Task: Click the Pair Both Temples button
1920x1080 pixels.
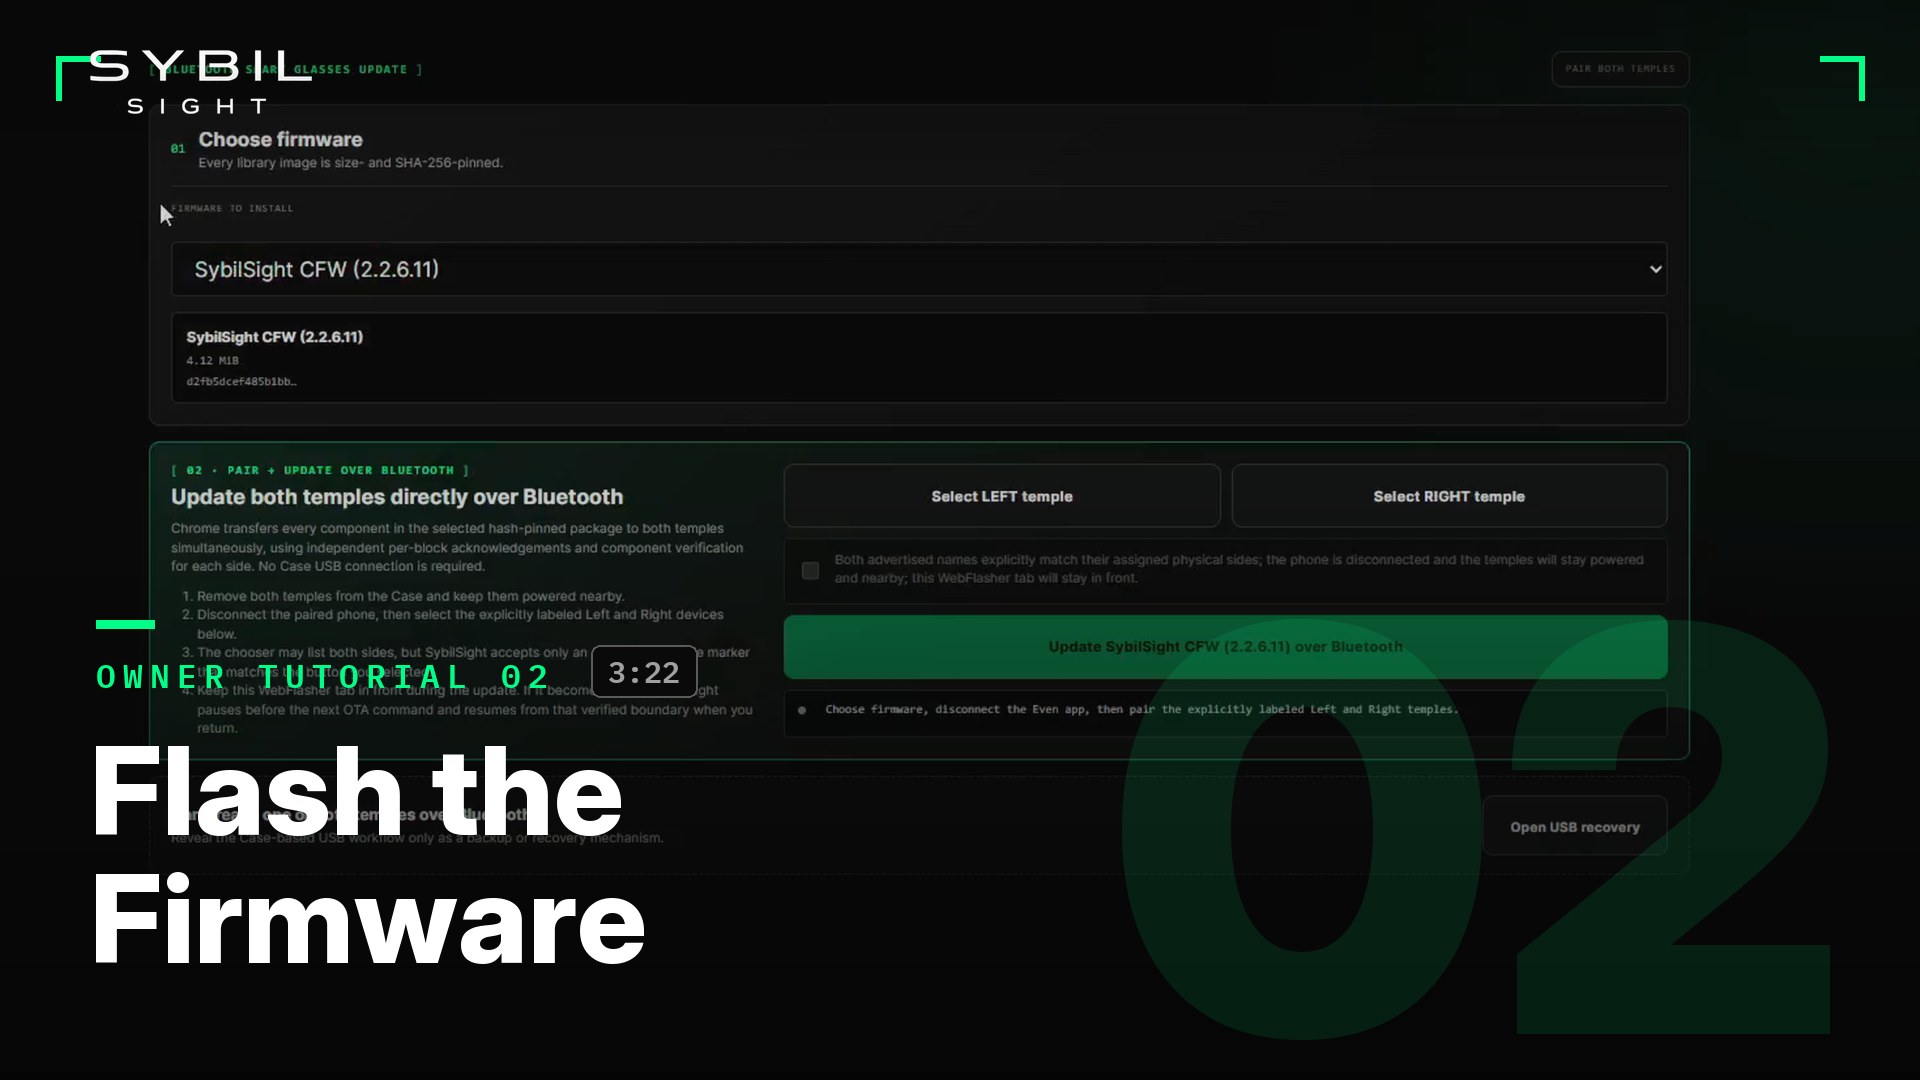Action: (x=1620, y=69)
